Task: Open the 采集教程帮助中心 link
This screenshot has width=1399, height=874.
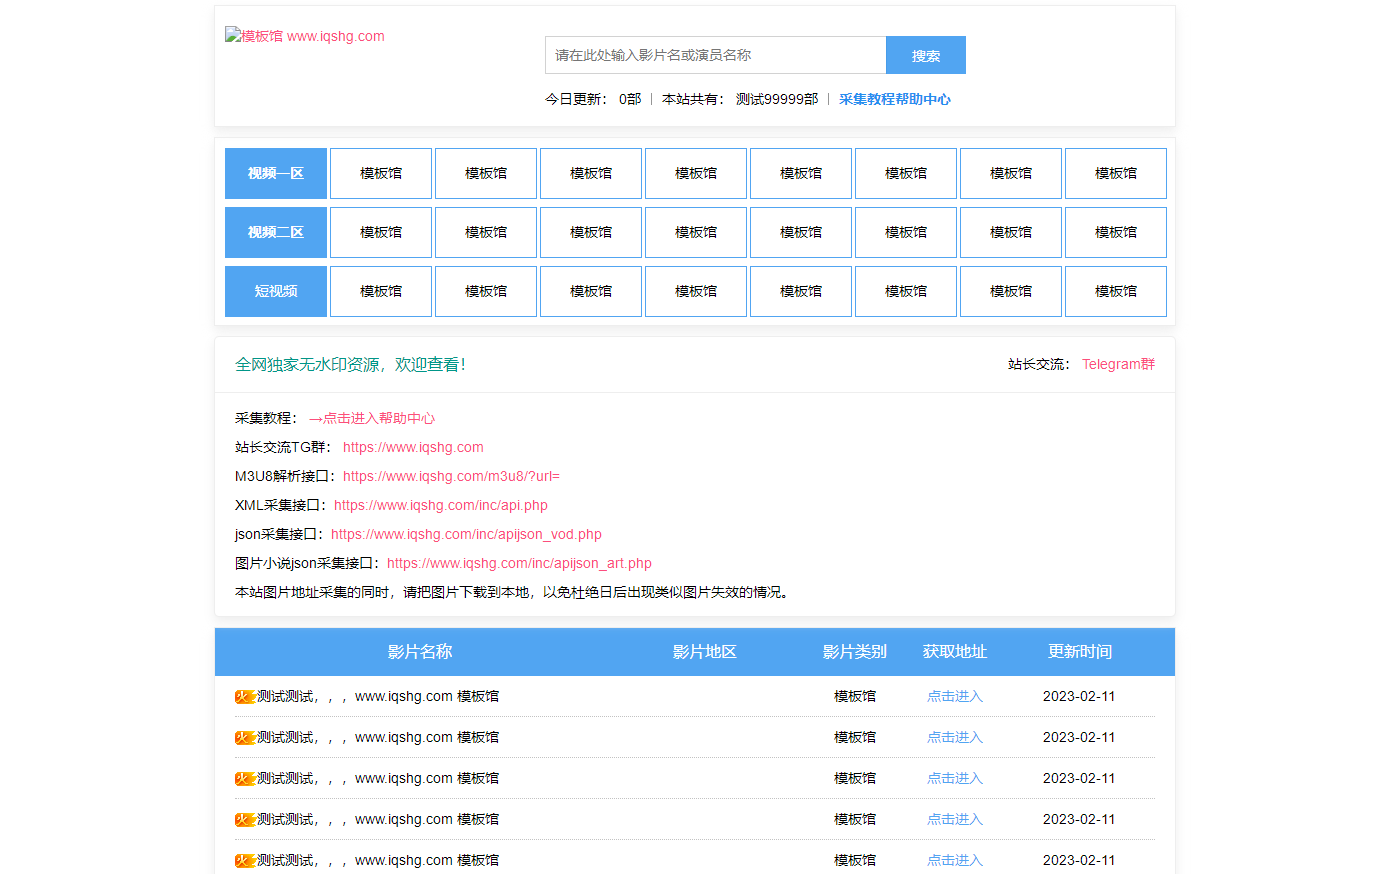Action: click(895, 99)
